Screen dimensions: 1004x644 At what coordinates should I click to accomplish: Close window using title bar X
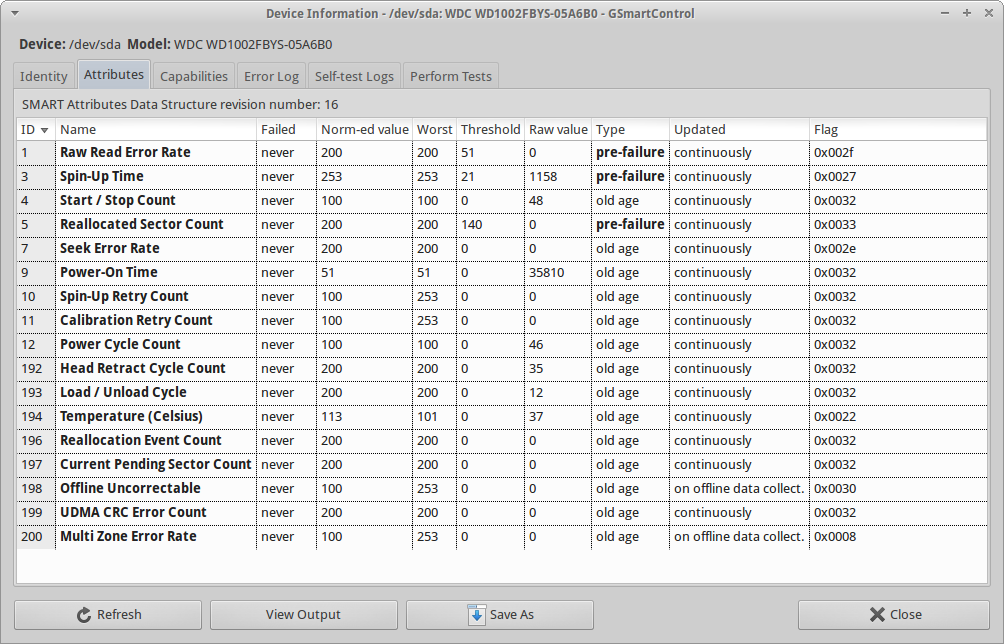pyautogui.click(x=989, y=13)
